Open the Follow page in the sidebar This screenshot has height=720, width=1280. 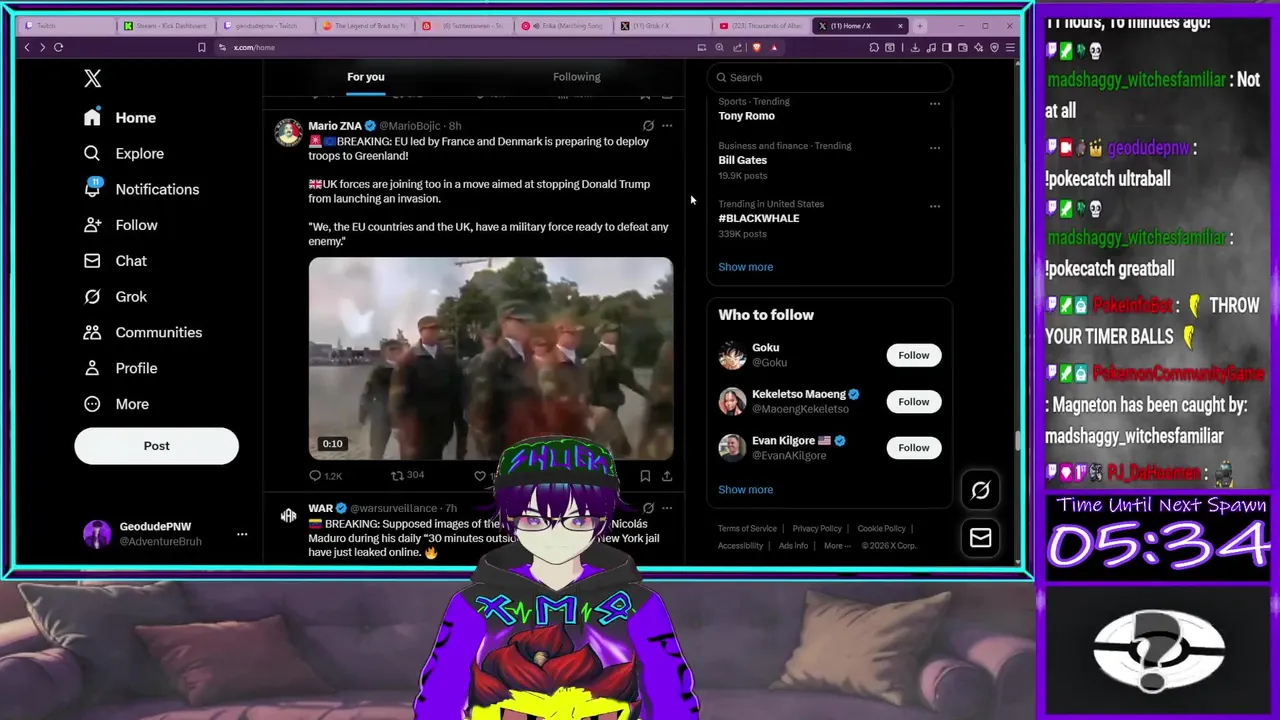click(120, 225)
